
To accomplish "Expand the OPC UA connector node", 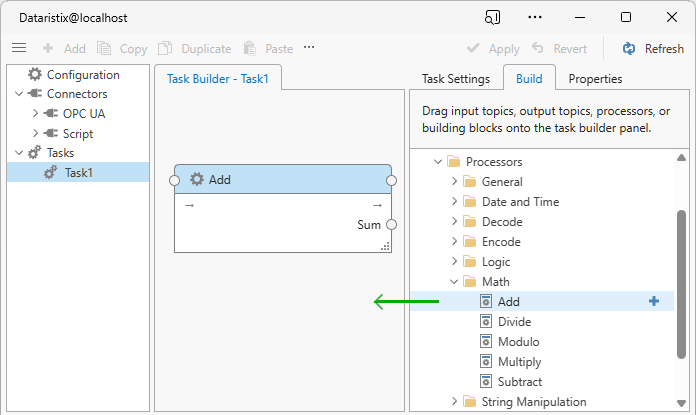I will [x=35, y=114].
